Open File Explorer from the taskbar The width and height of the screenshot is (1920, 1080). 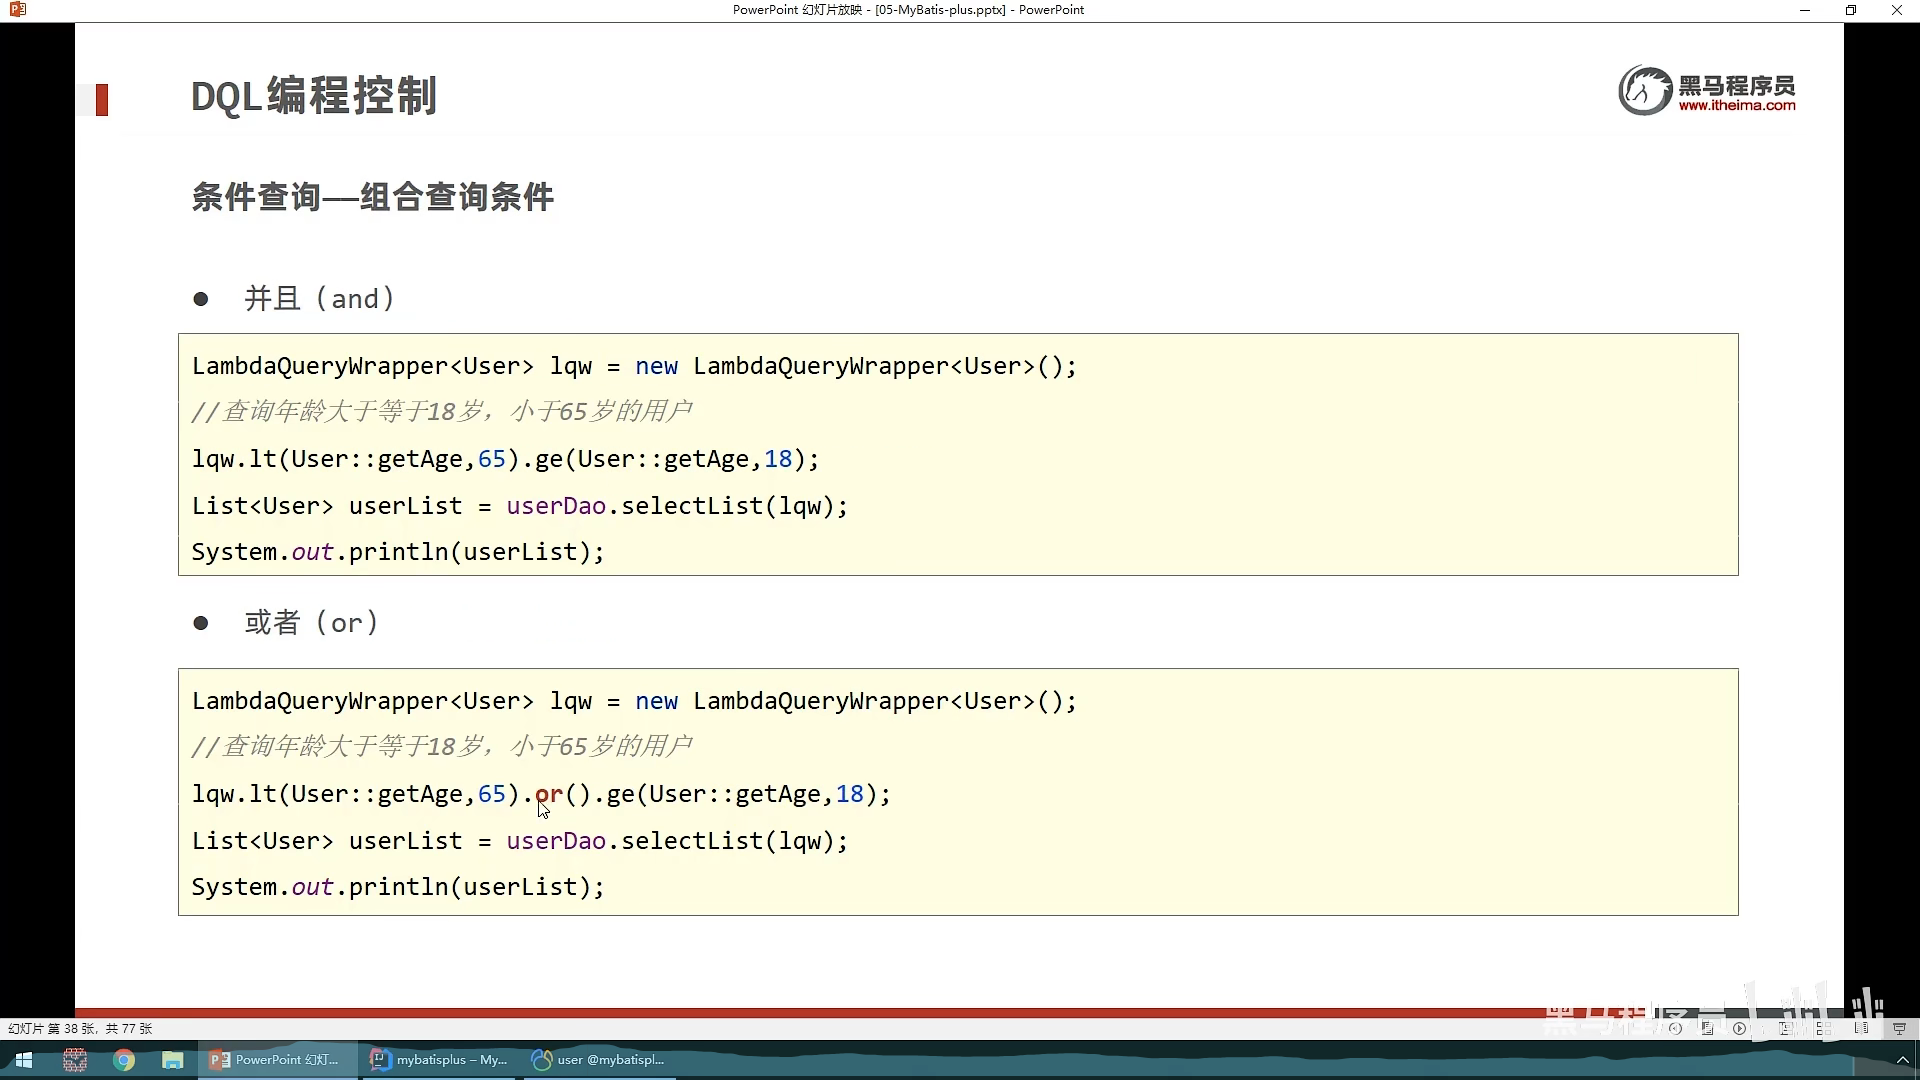173,1060
